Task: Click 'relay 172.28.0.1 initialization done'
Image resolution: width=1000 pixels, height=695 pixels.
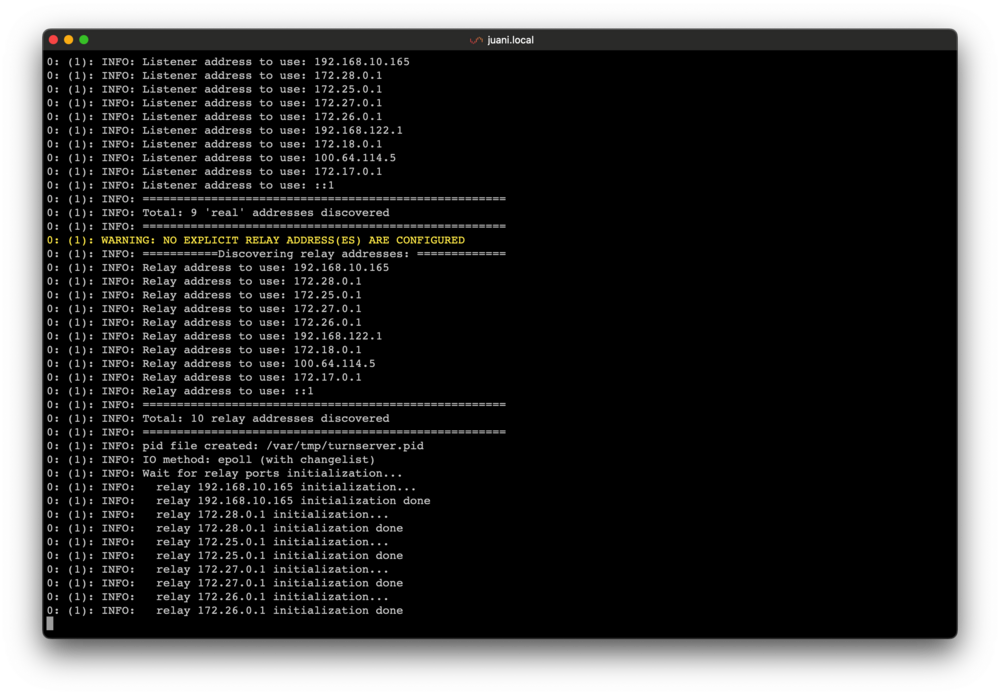Action: [x=279, y=529]
